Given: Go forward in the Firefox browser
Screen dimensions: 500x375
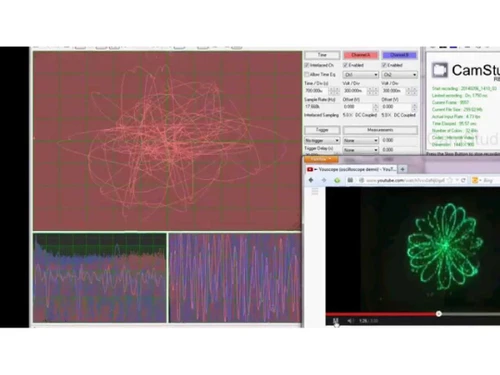Looking at the screenshot, I should [324, 180].
